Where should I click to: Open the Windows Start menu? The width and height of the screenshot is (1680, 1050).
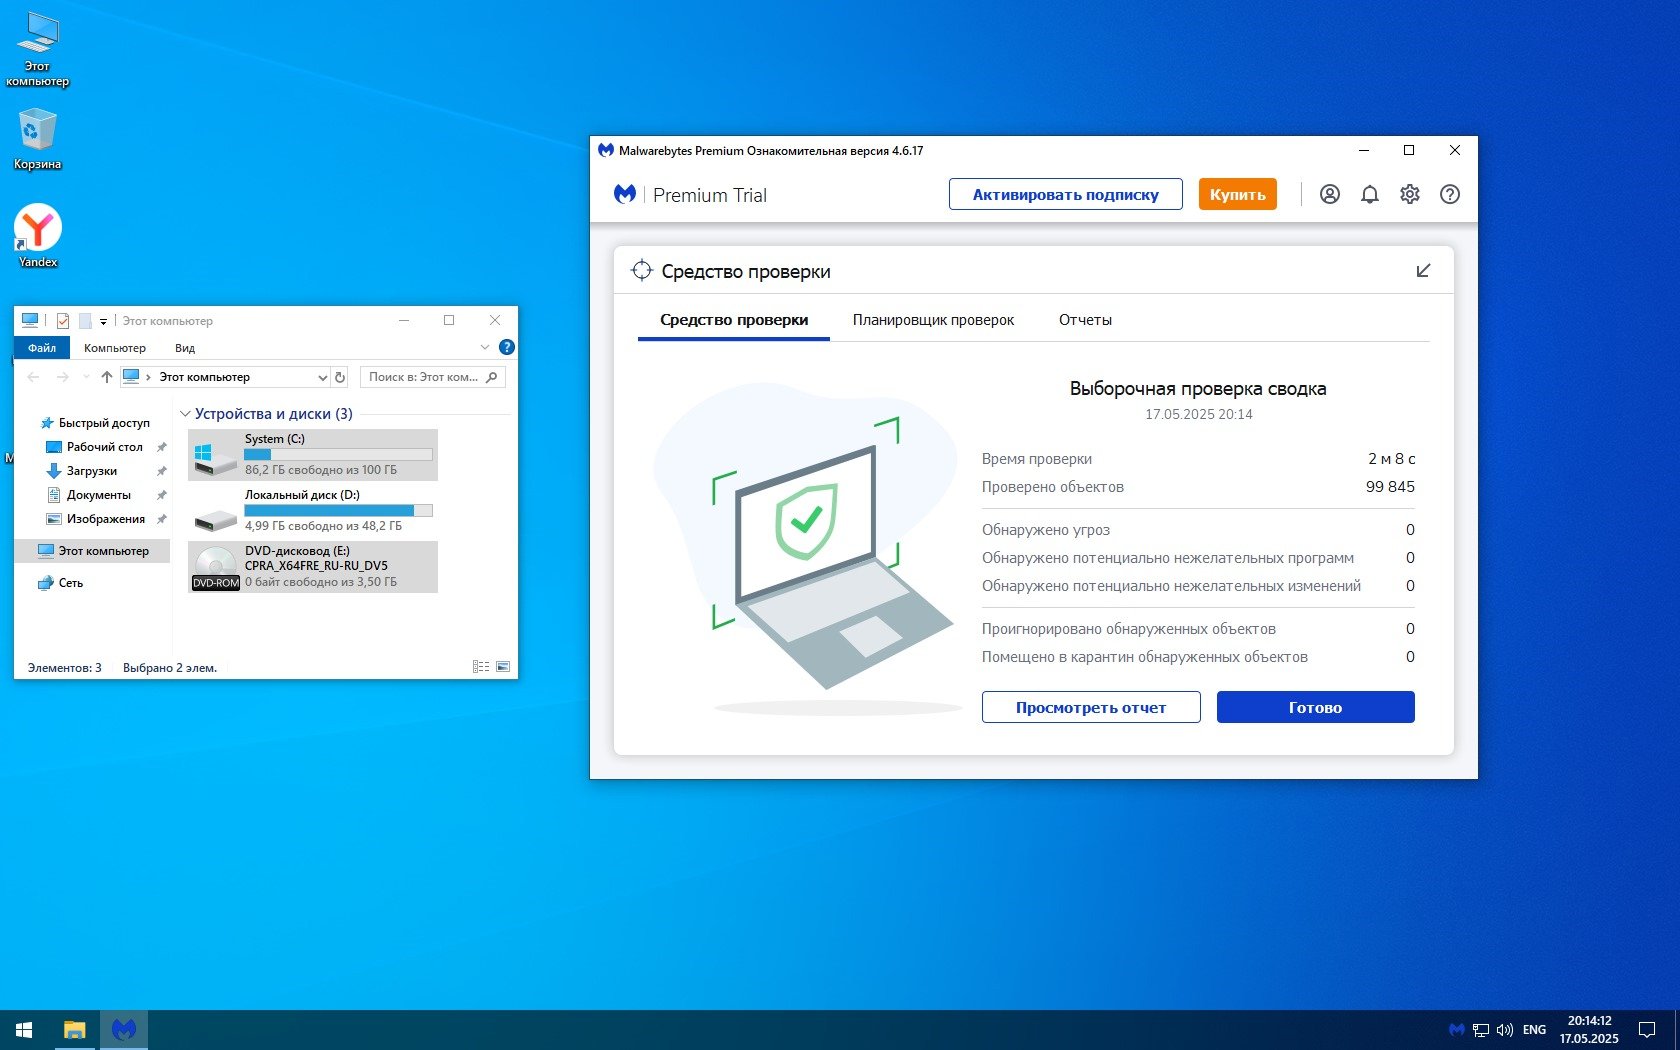[x=24, y=1030]
